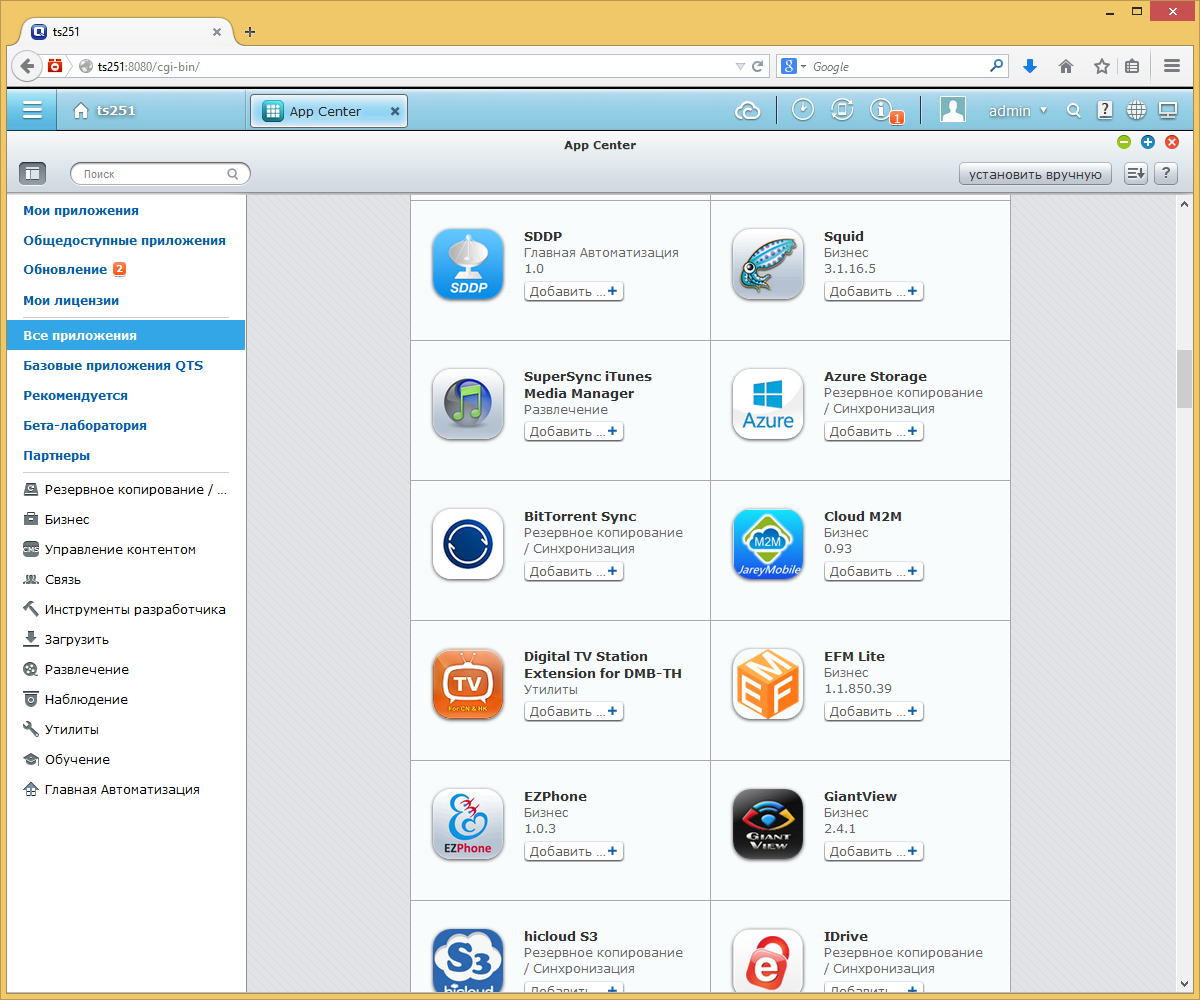The height and width of the screenshot is (1000, 1200).
Task: Go to Firefox home page icon
Action: [1066, 66]
